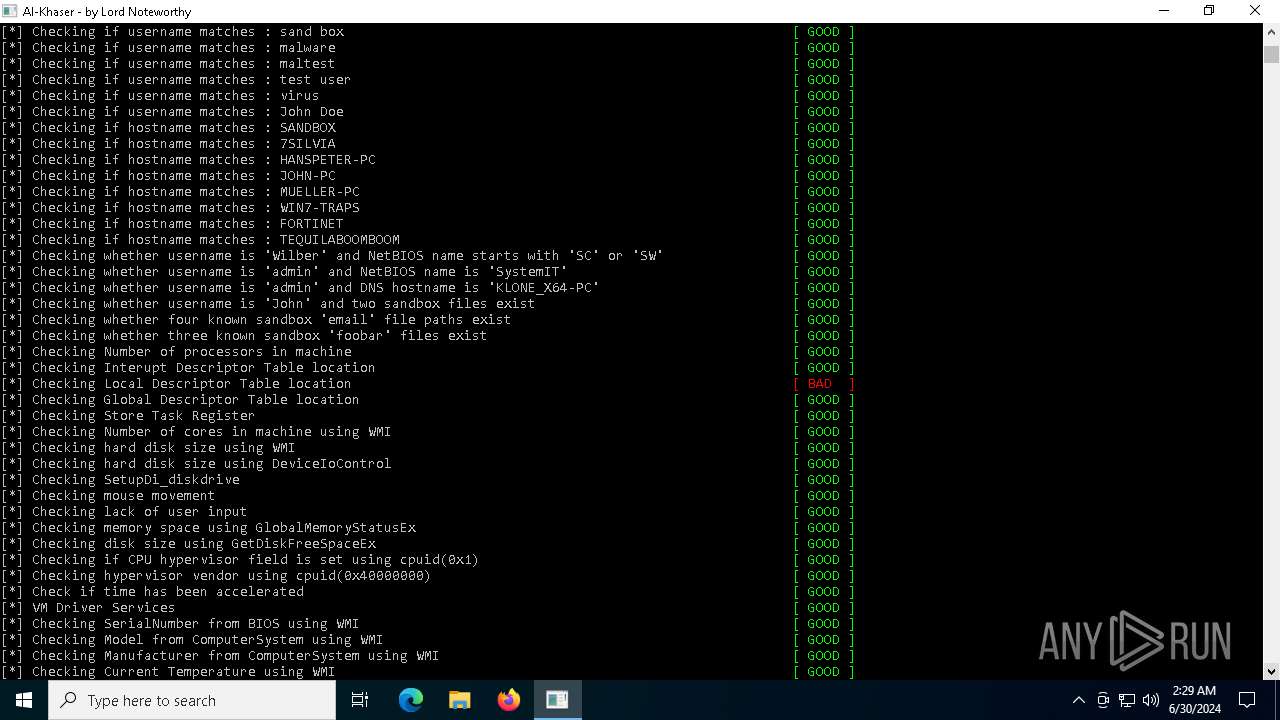The image size is (1280, 720).
Task: Select line 'Checking mouse movement'
Action: pos(108,495)
